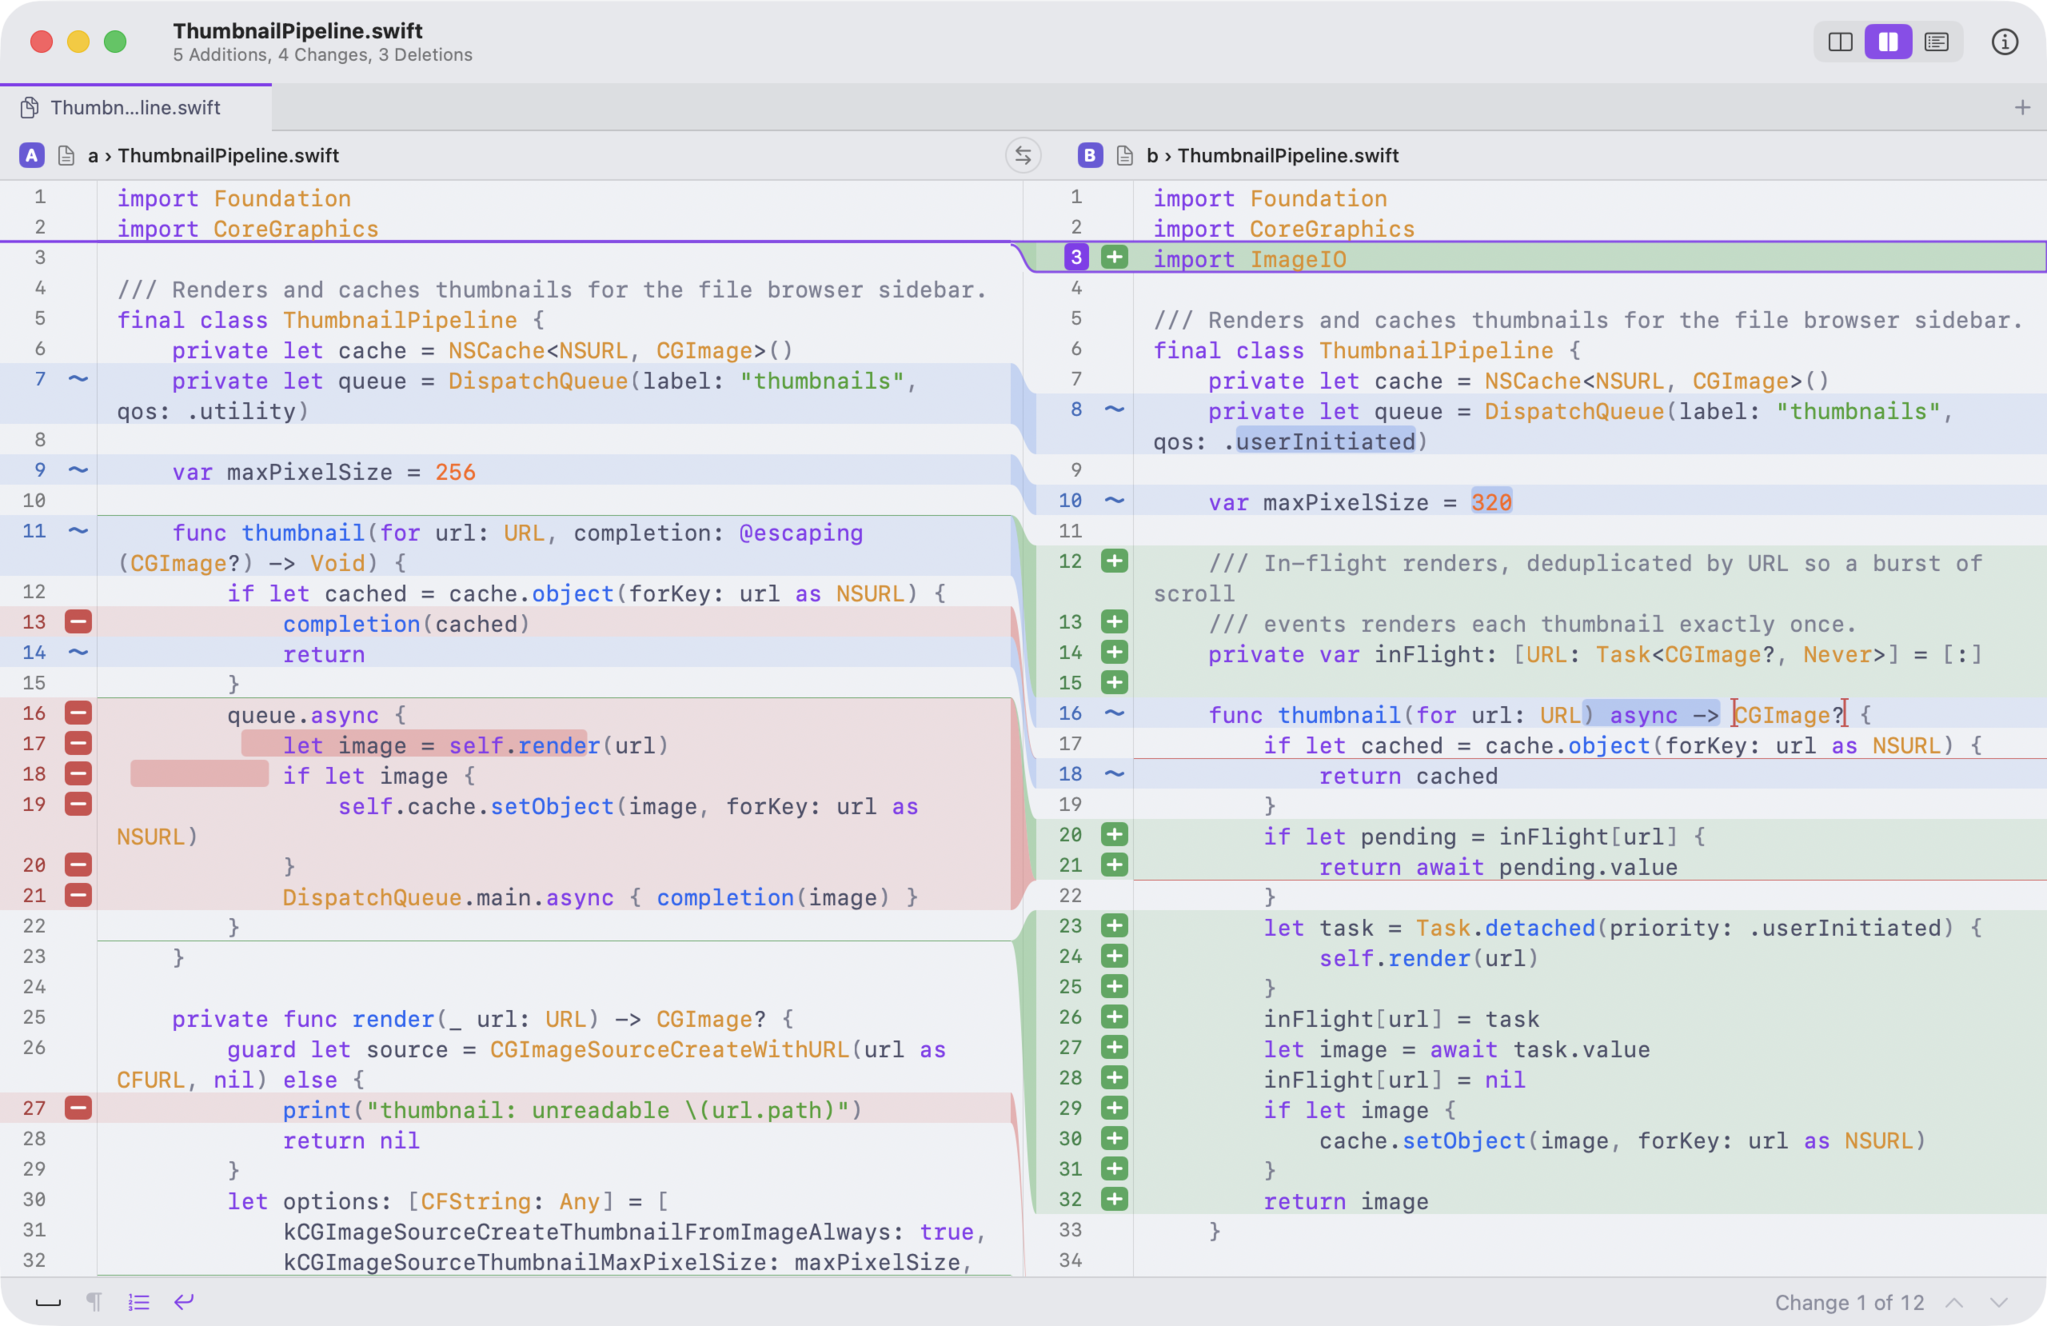Image resolution: width=2047 pixels, height=1326 pixels.
Task: Click the deletion marker on left line 13
Action: tap(78, 622)
